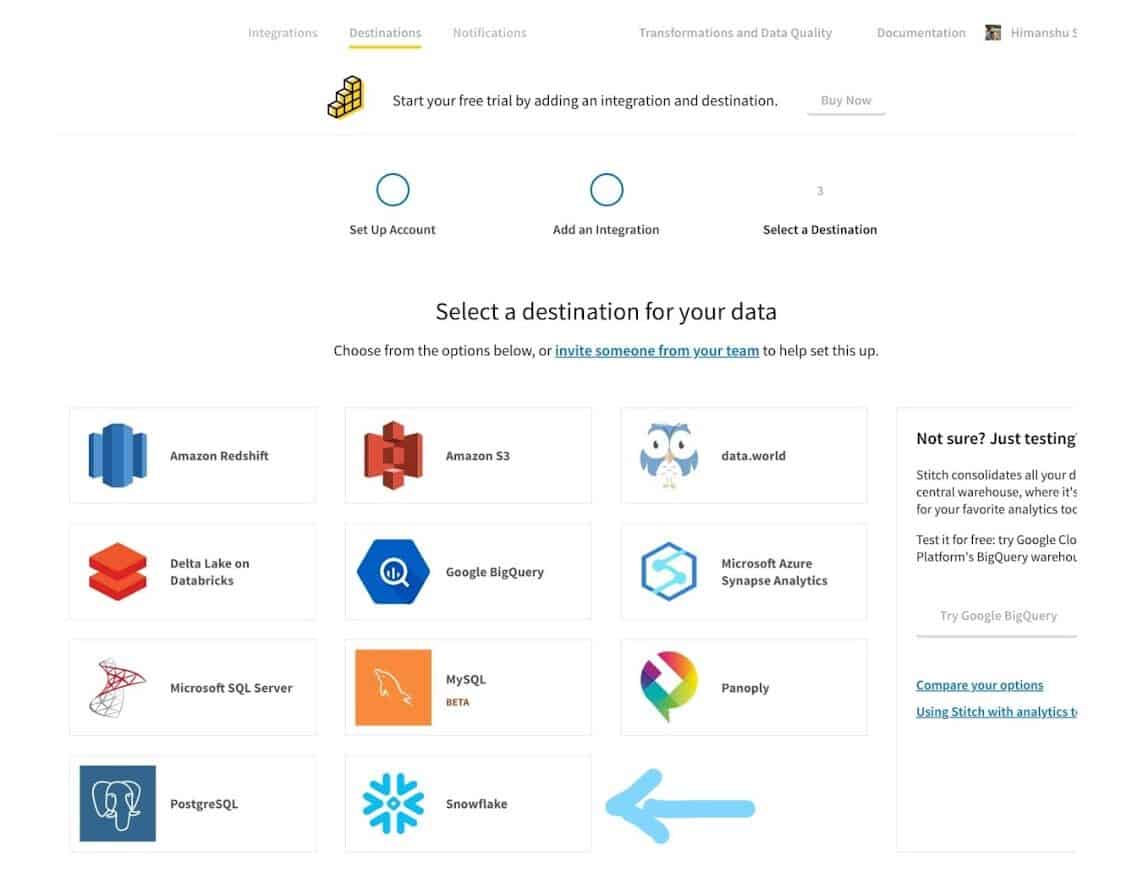
Task: Open Using Stitch with analytics link
Action: click(x=997, y=711)
